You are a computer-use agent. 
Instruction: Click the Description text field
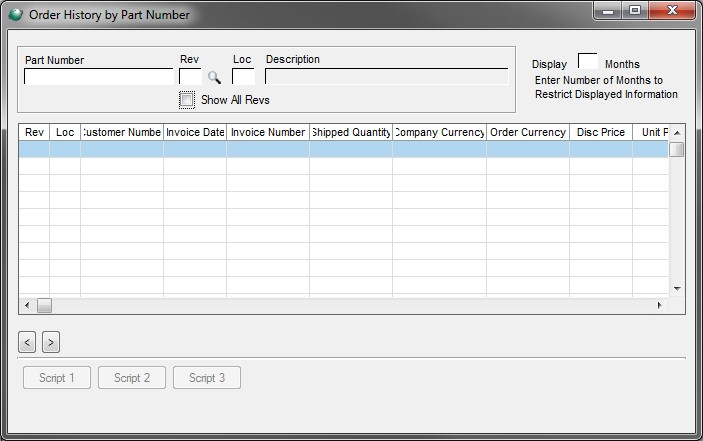point(387,77)
